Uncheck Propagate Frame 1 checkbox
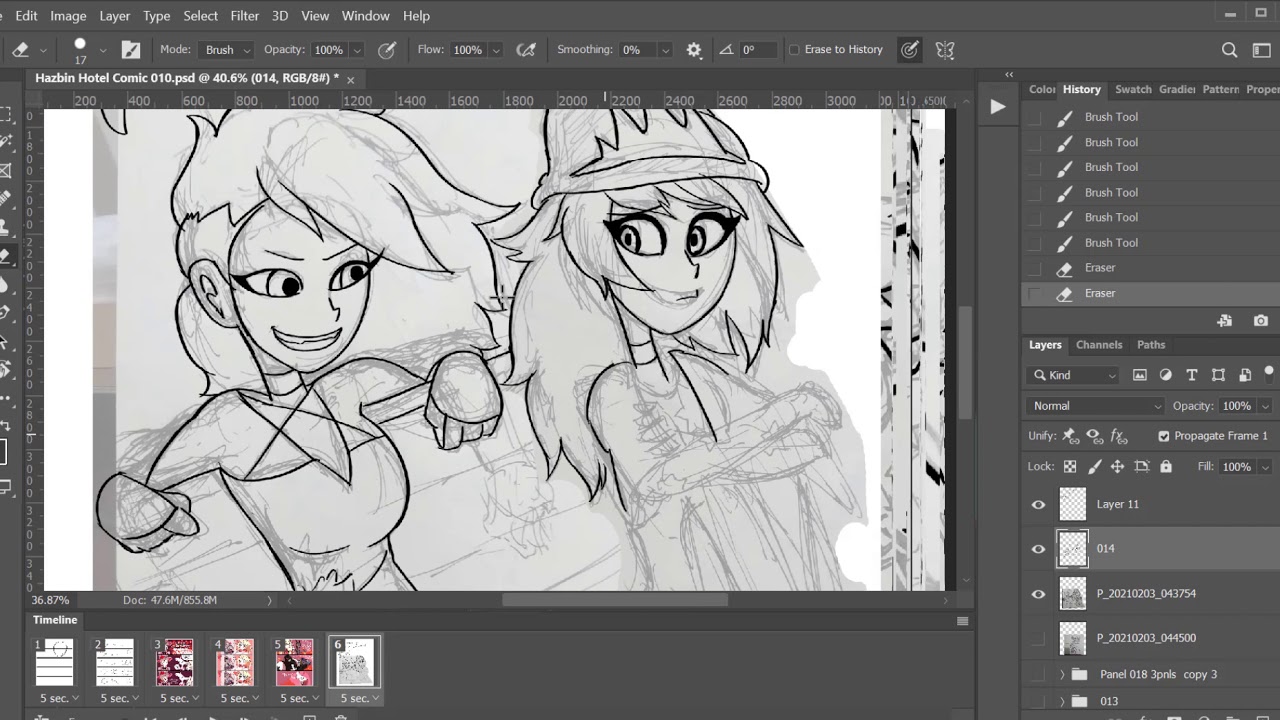 coord(1164,436)
